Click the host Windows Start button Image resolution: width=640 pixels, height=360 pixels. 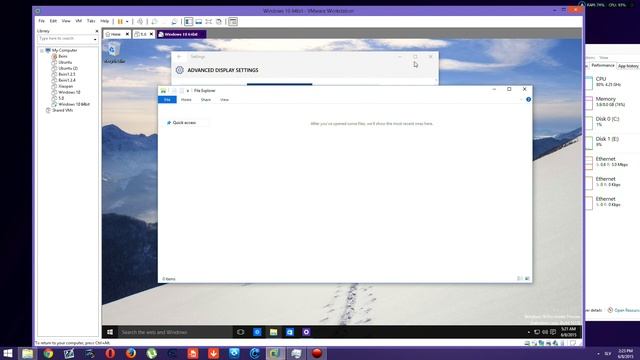pyautogui.click(x=8, y=353)
